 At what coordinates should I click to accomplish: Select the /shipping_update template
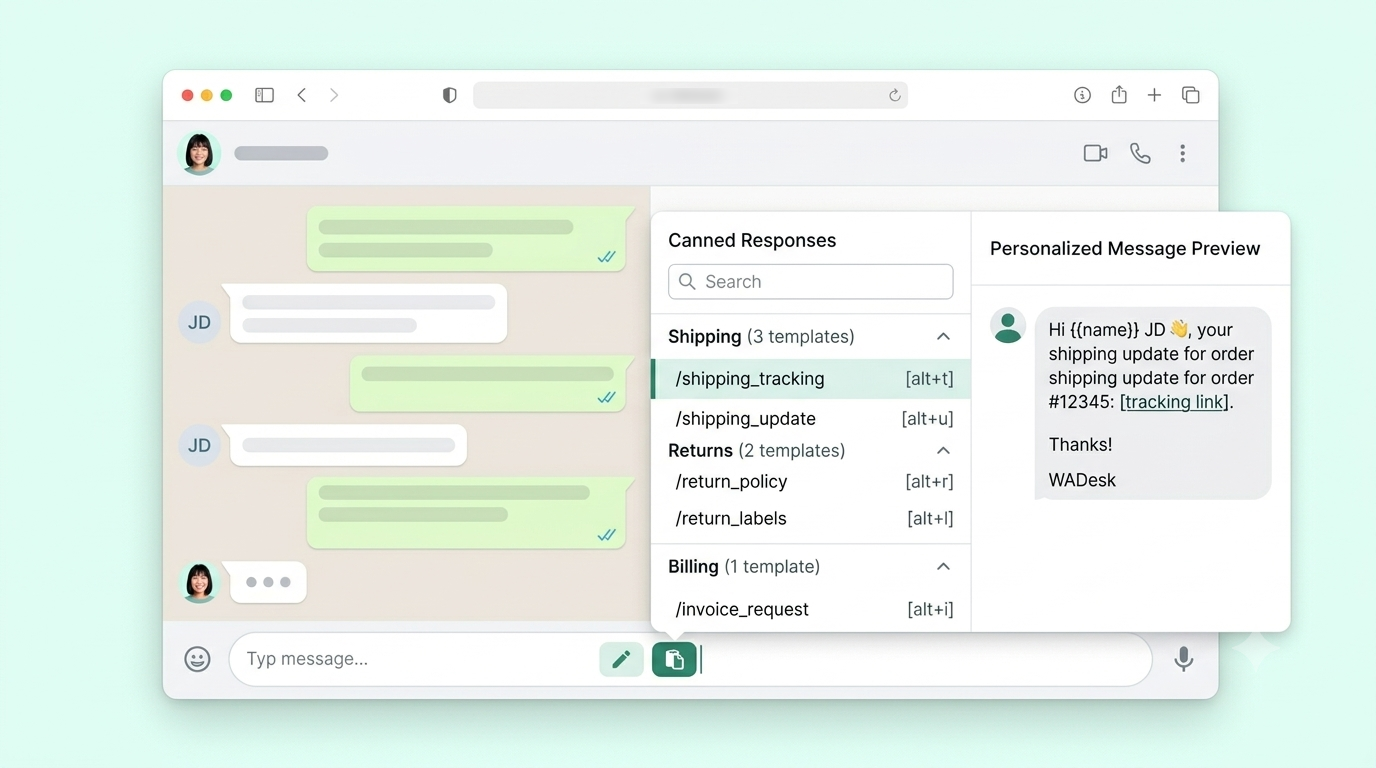[810, 419]
